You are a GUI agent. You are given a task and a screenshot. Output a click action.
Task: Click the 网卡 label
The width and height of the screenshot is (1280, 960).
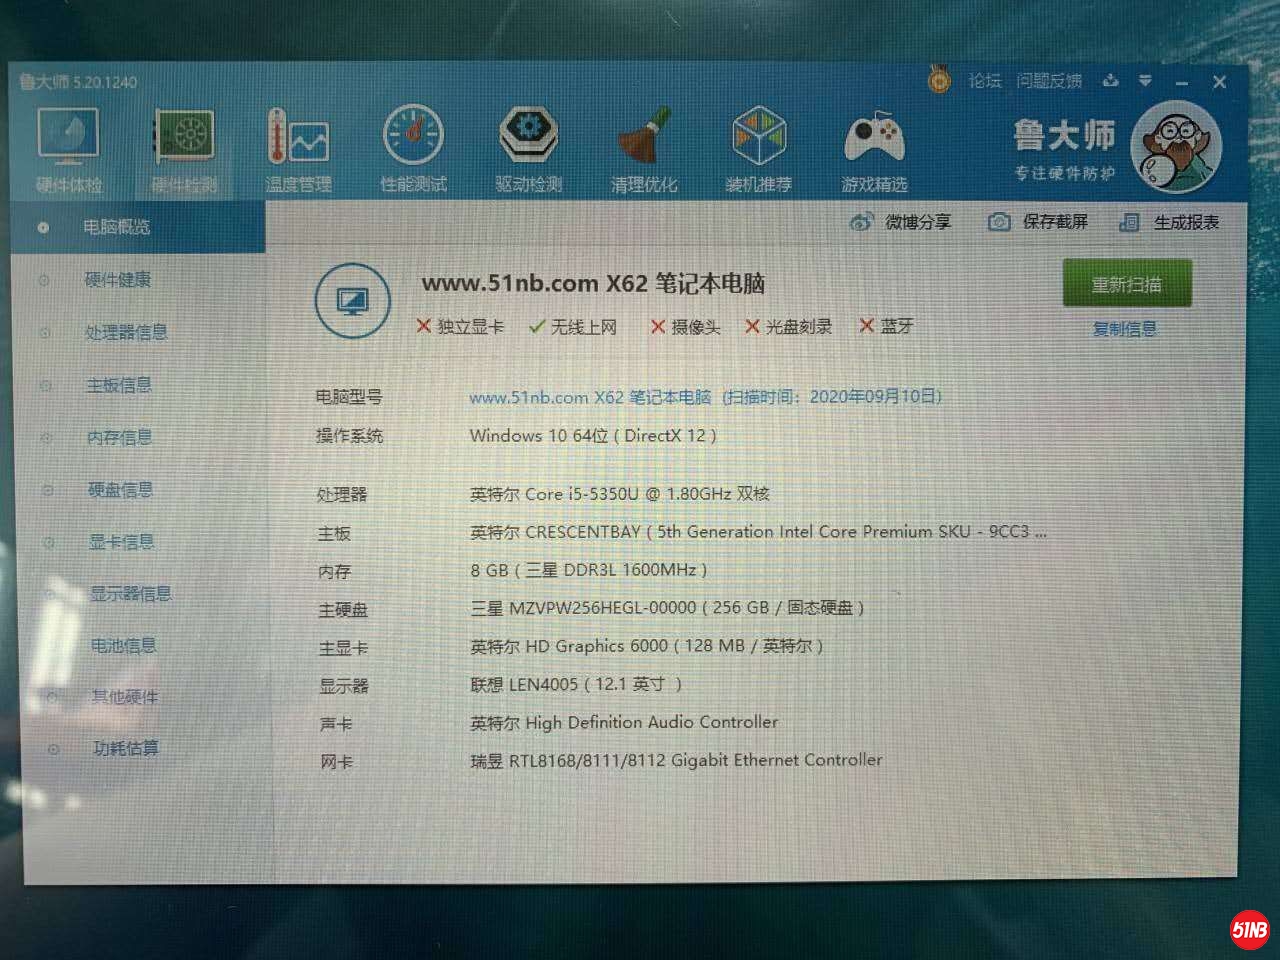pos(336,762)
